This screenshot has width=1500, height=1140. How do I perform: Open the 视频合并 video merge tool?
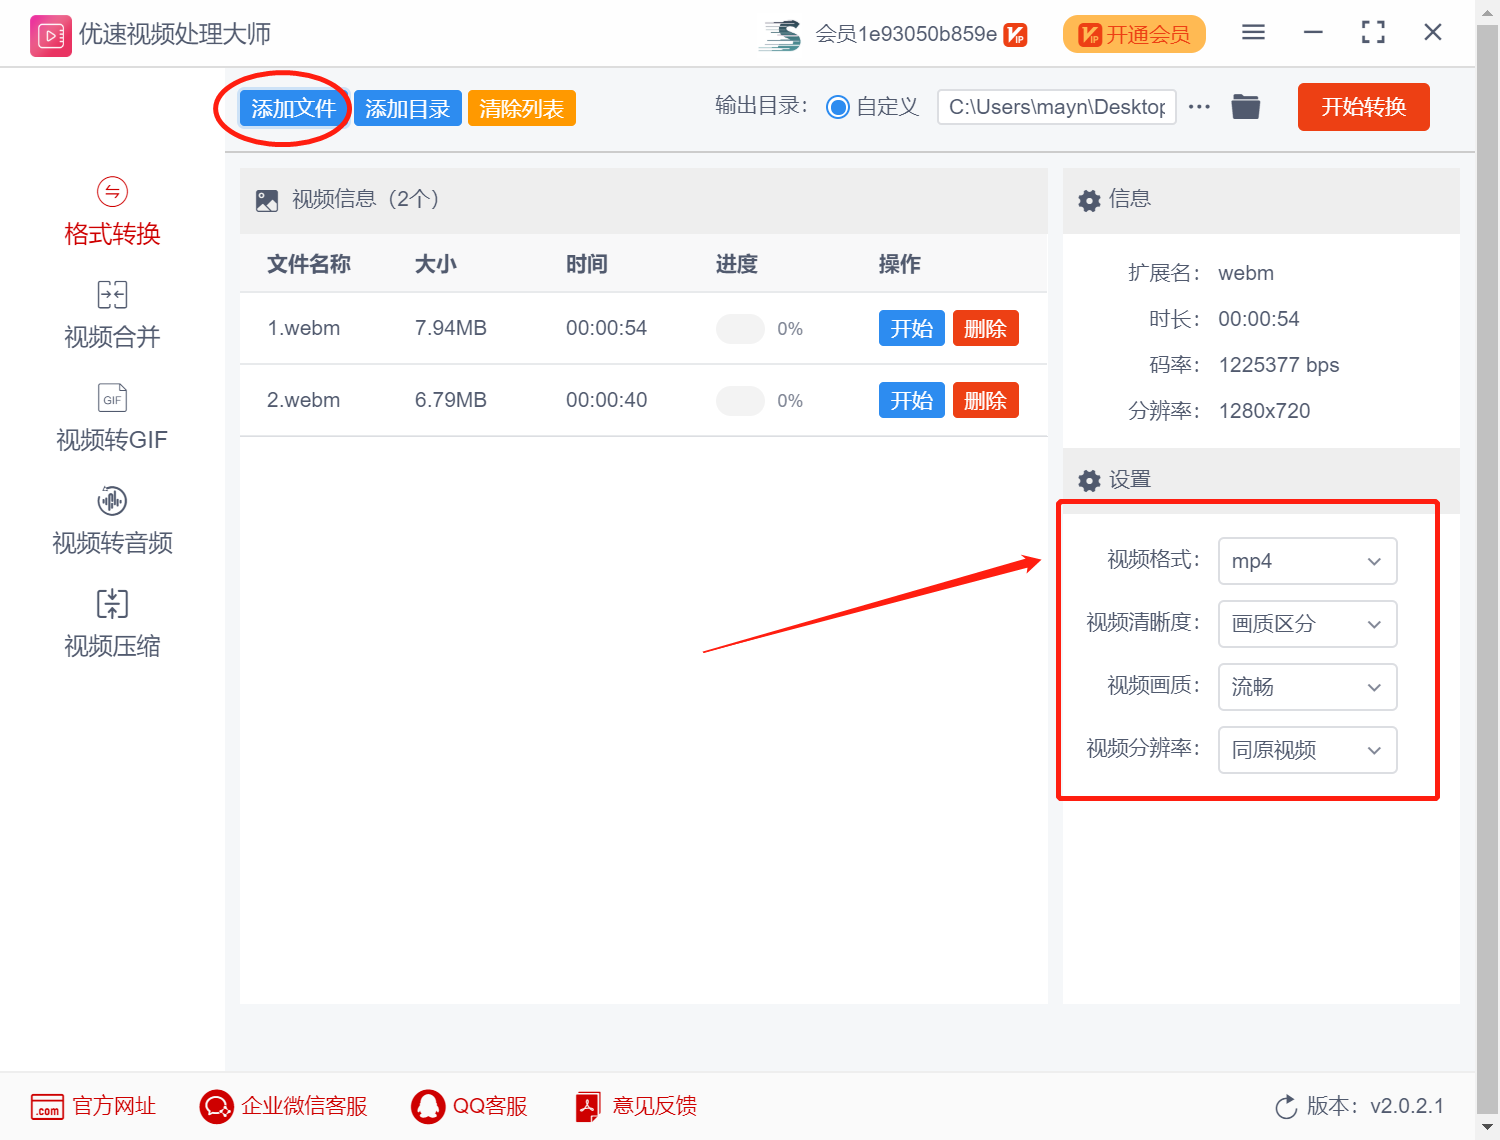click(x=111, y=315)
